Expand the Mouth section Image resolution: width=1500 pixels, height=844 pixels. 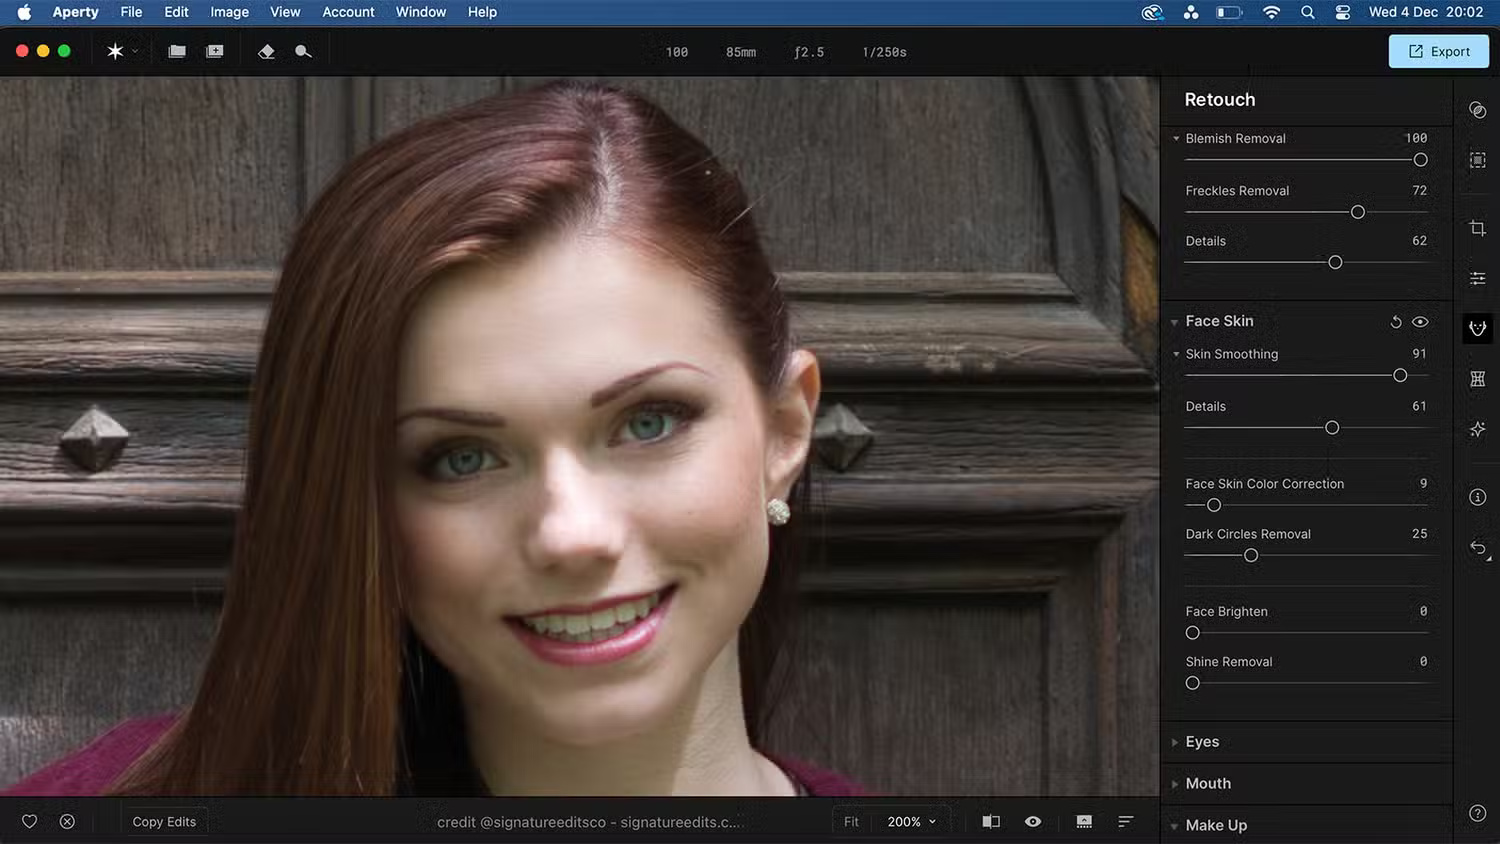(1207, 784)
